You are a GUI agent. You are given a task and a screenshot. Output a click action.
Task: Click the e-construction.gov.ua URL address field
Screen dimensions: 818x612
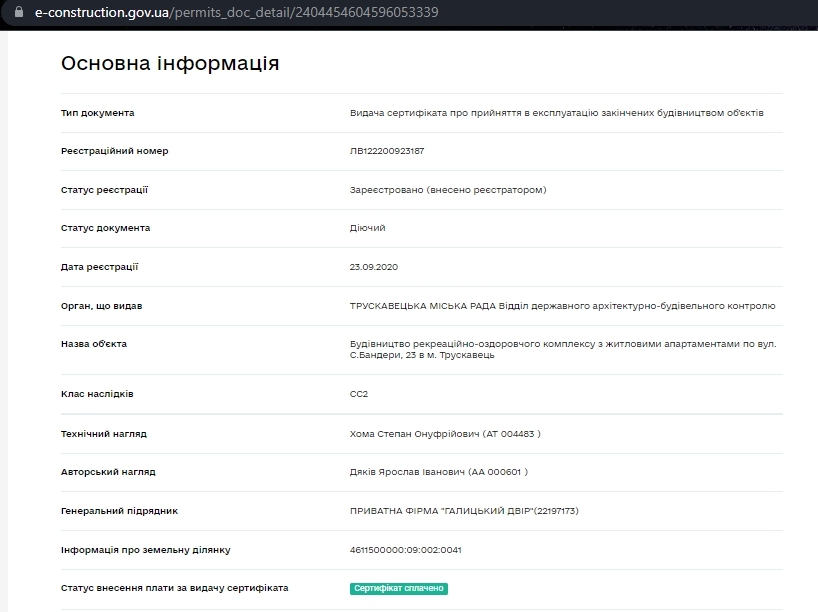(x=236, y=12)
